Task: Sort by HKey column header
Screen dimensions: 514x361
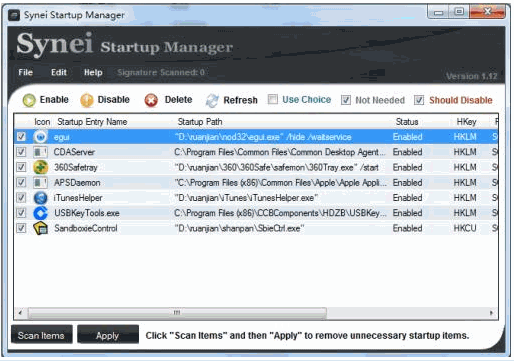Action: coord(466,122)
